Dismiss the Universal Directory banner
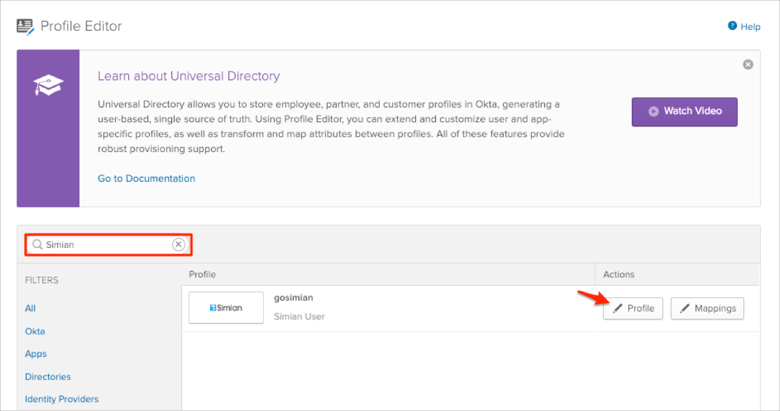This screenshot has height=411, width=780. (x=748, y=64)
